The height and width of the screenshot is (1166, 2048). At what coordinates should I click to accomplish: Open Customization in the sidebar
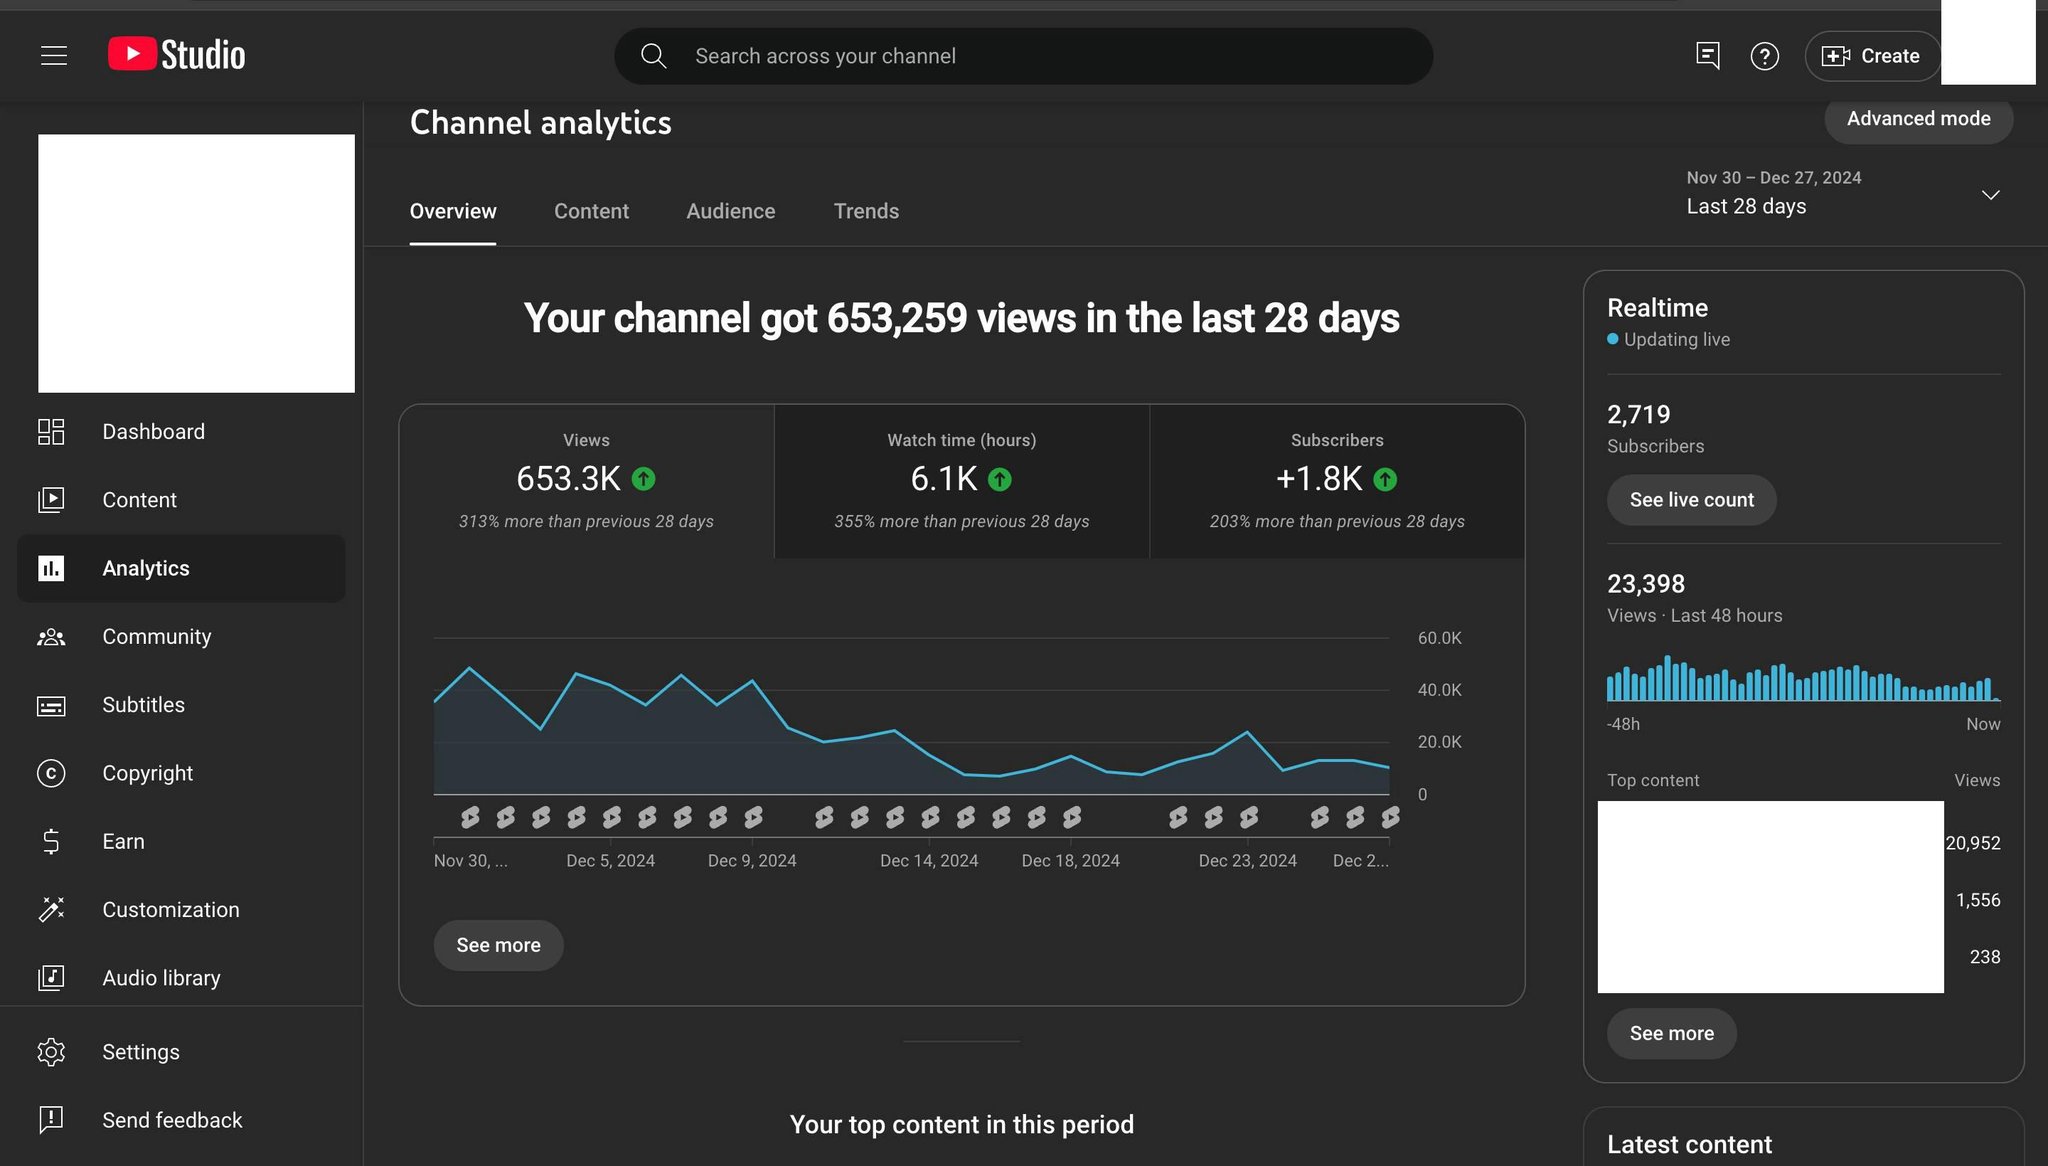[x=181, y=910]
